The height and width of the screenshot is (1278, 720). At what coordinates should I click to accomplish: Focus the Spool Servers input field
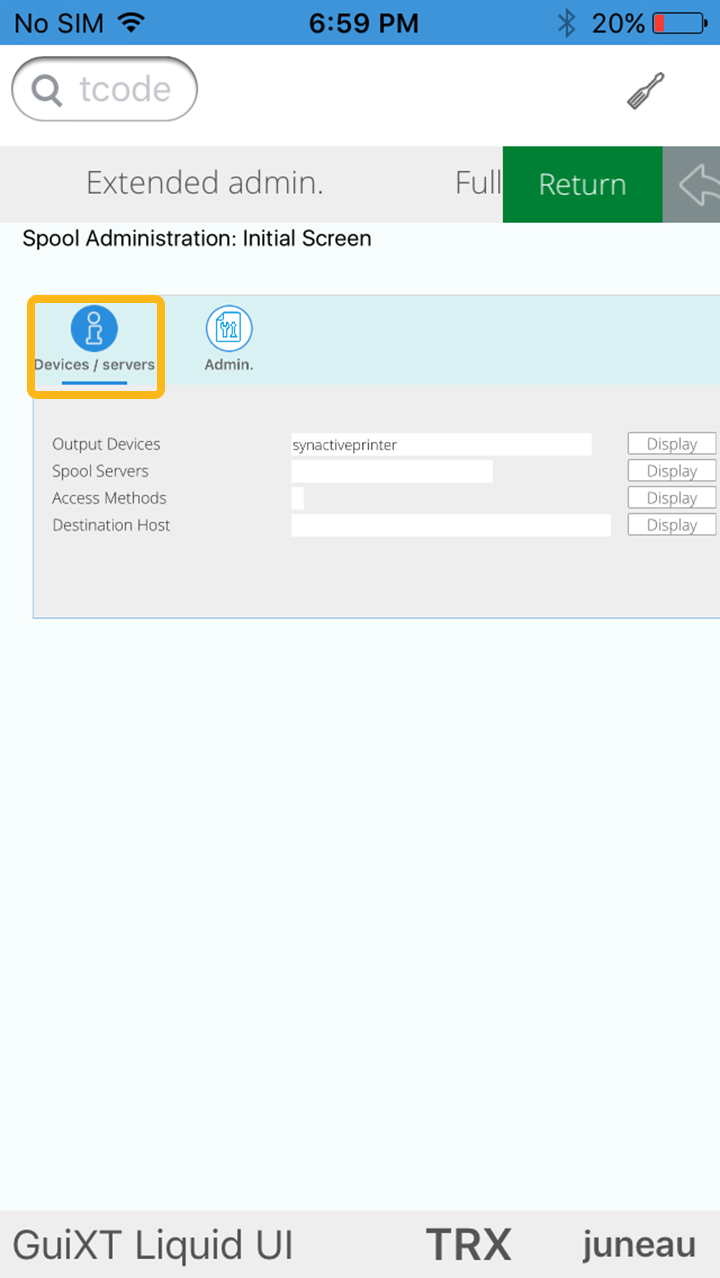tap(391, 471)
